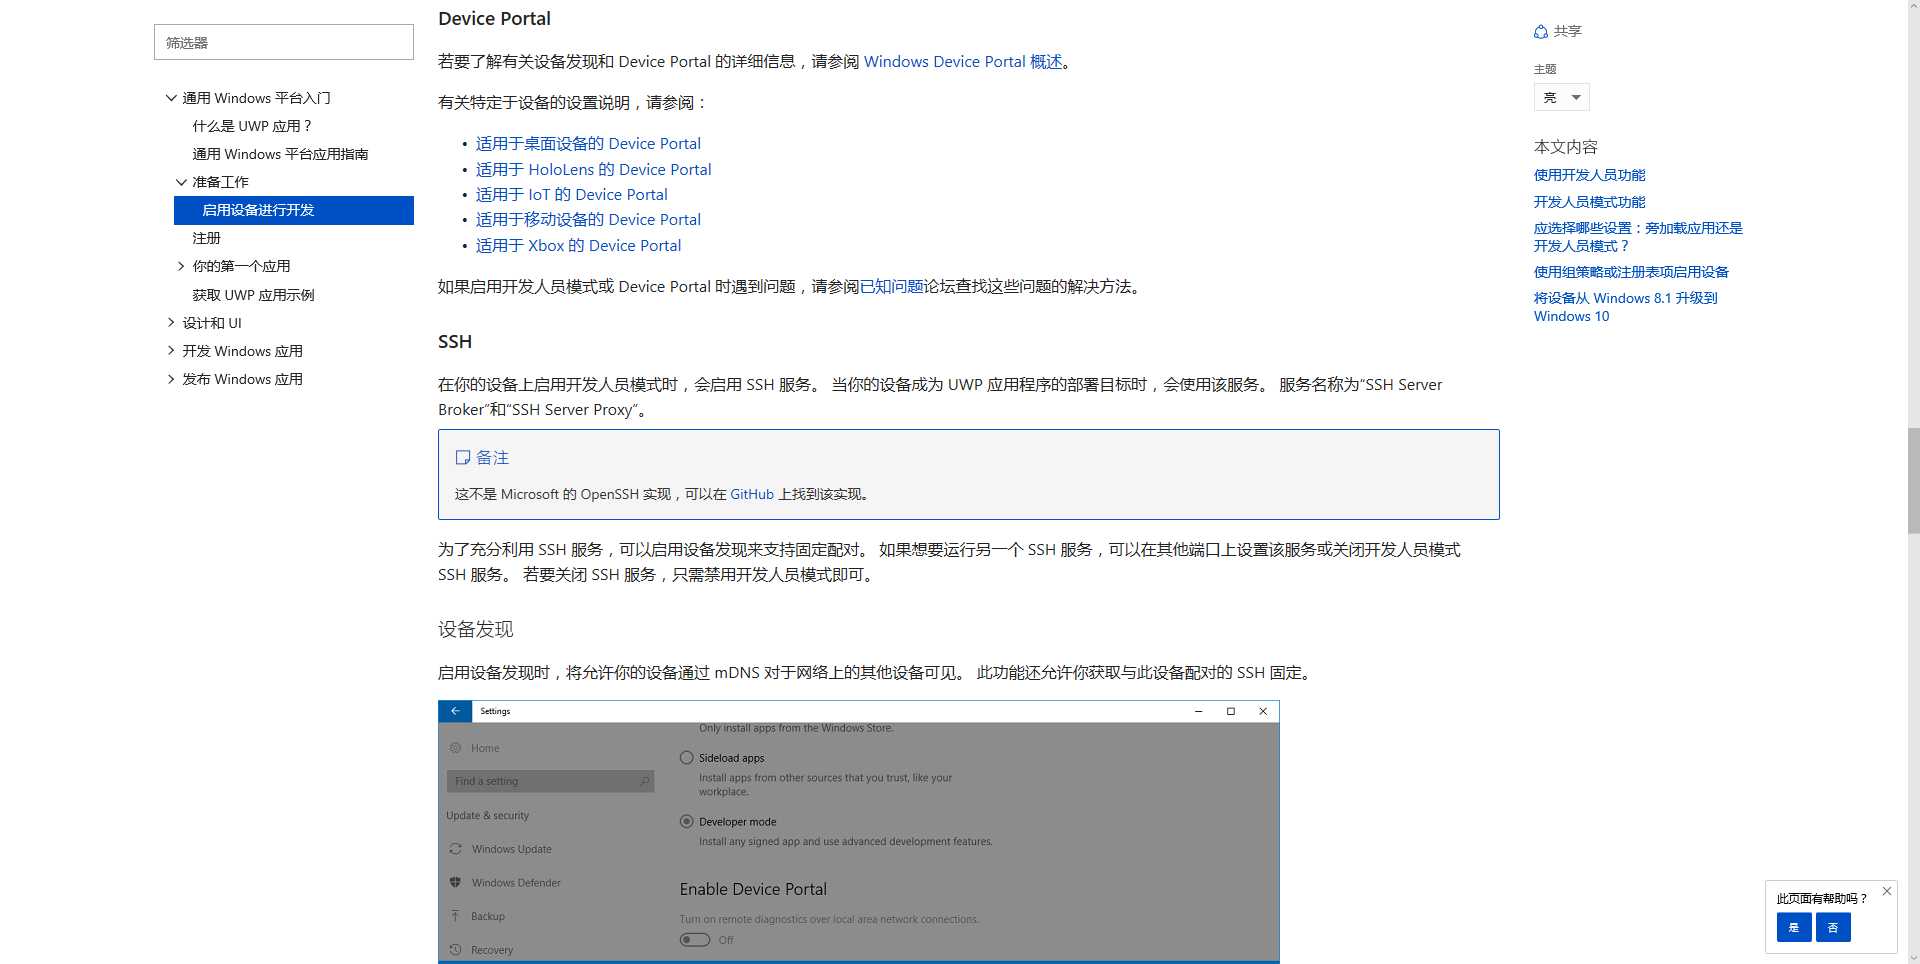This screenshot has width=1920, height=964.
Task: Open 通用 Windows 平台应用指南 page
Action: pyautogui.click(x=280, y=154)
